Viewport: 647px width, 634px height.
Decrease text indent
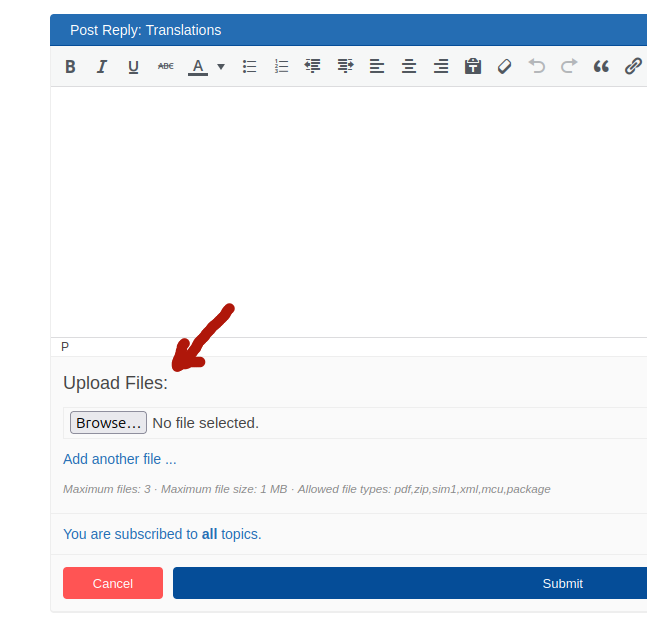point(313,67)
